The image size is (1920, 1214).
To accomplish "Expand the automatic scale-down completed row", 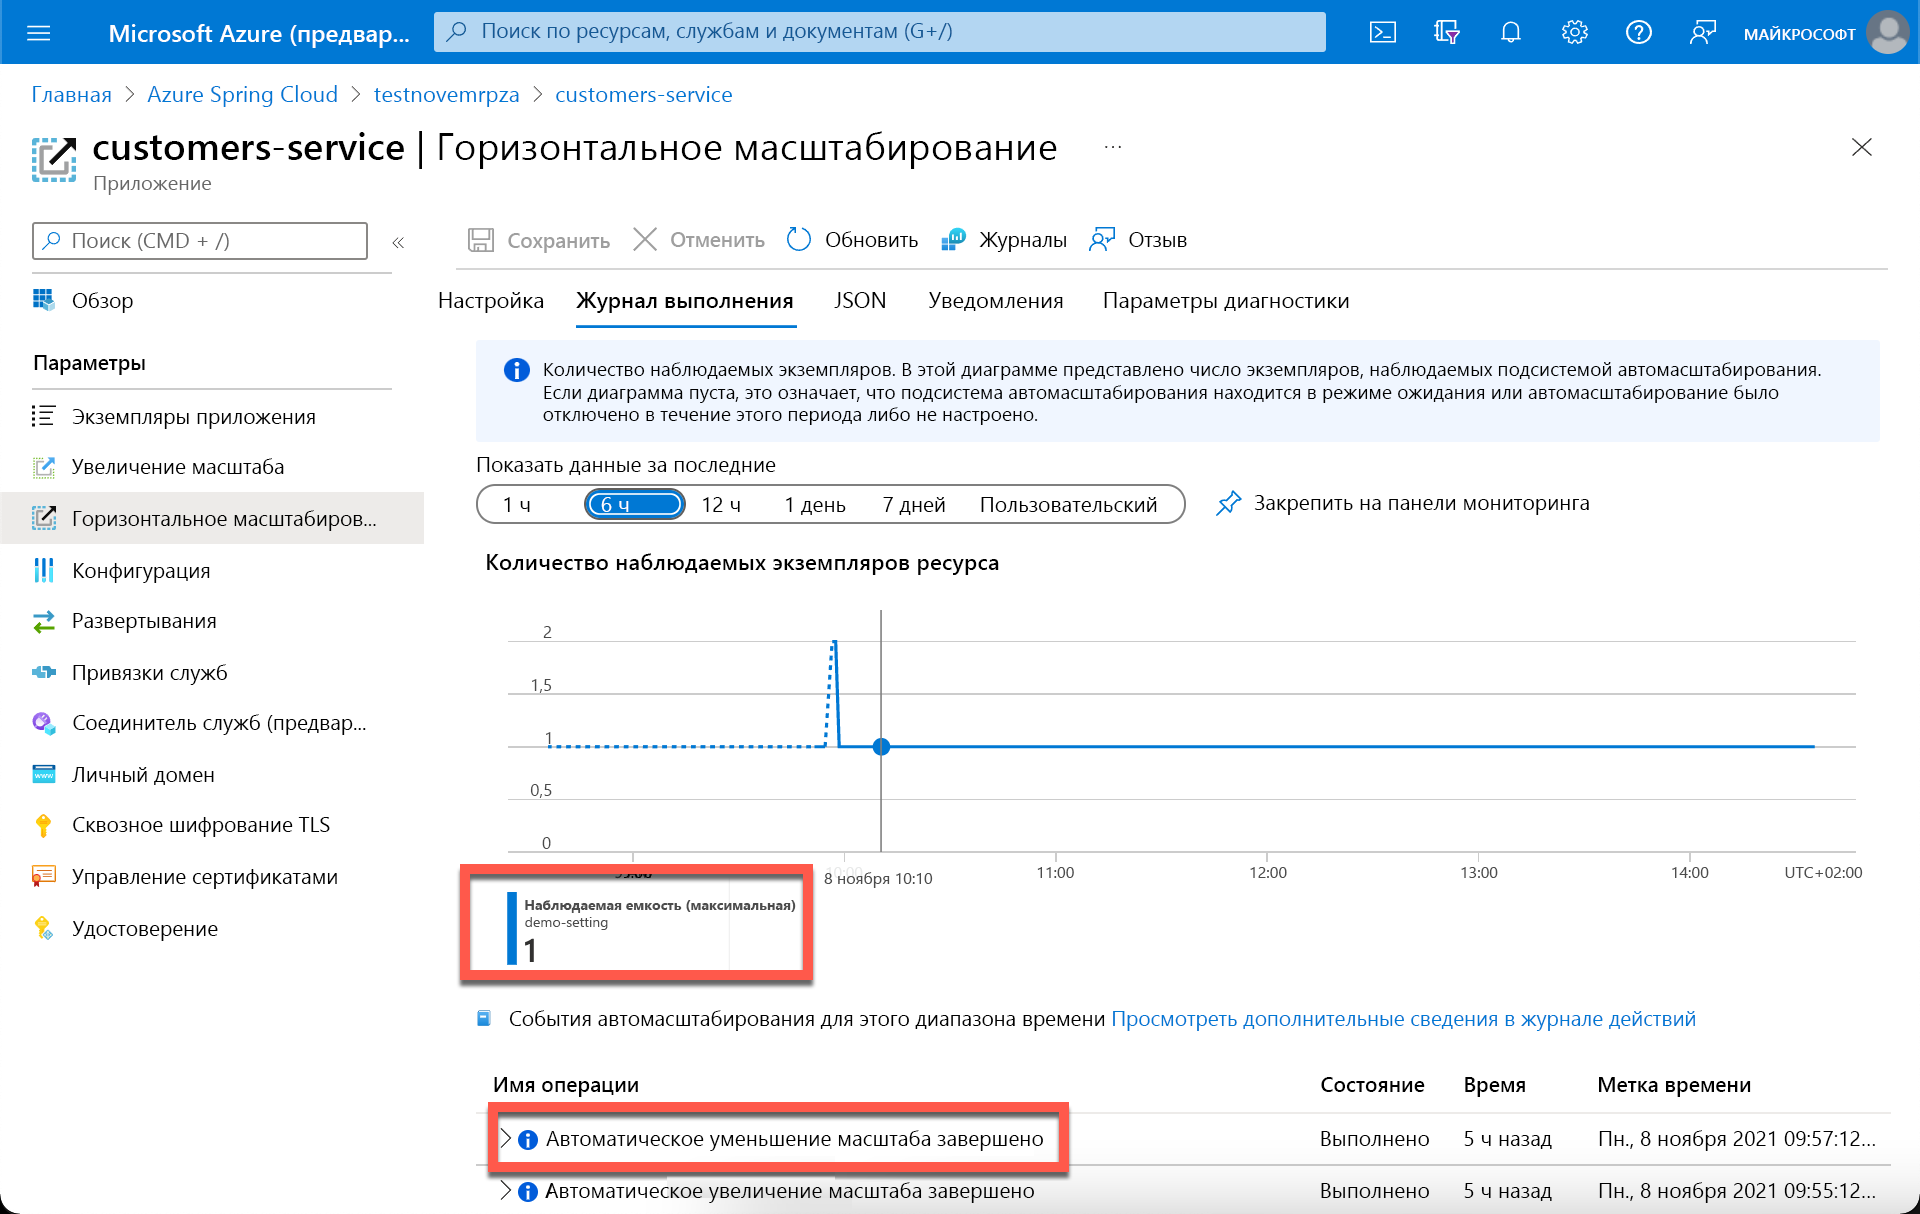I will 506,1138.
